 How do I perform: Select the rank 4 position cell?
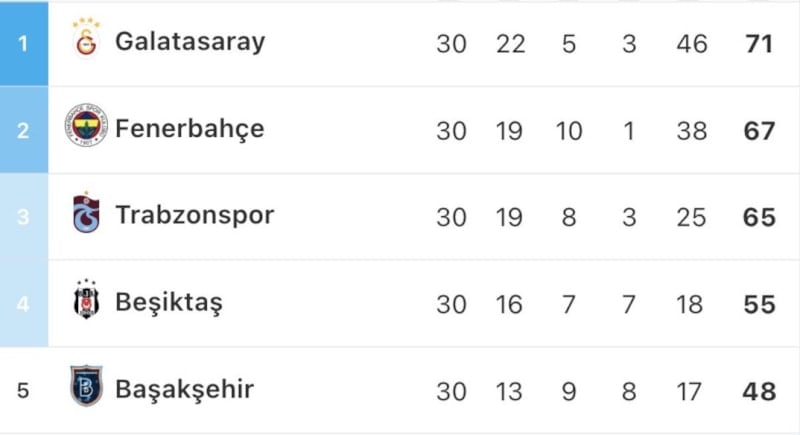(24, 303)
